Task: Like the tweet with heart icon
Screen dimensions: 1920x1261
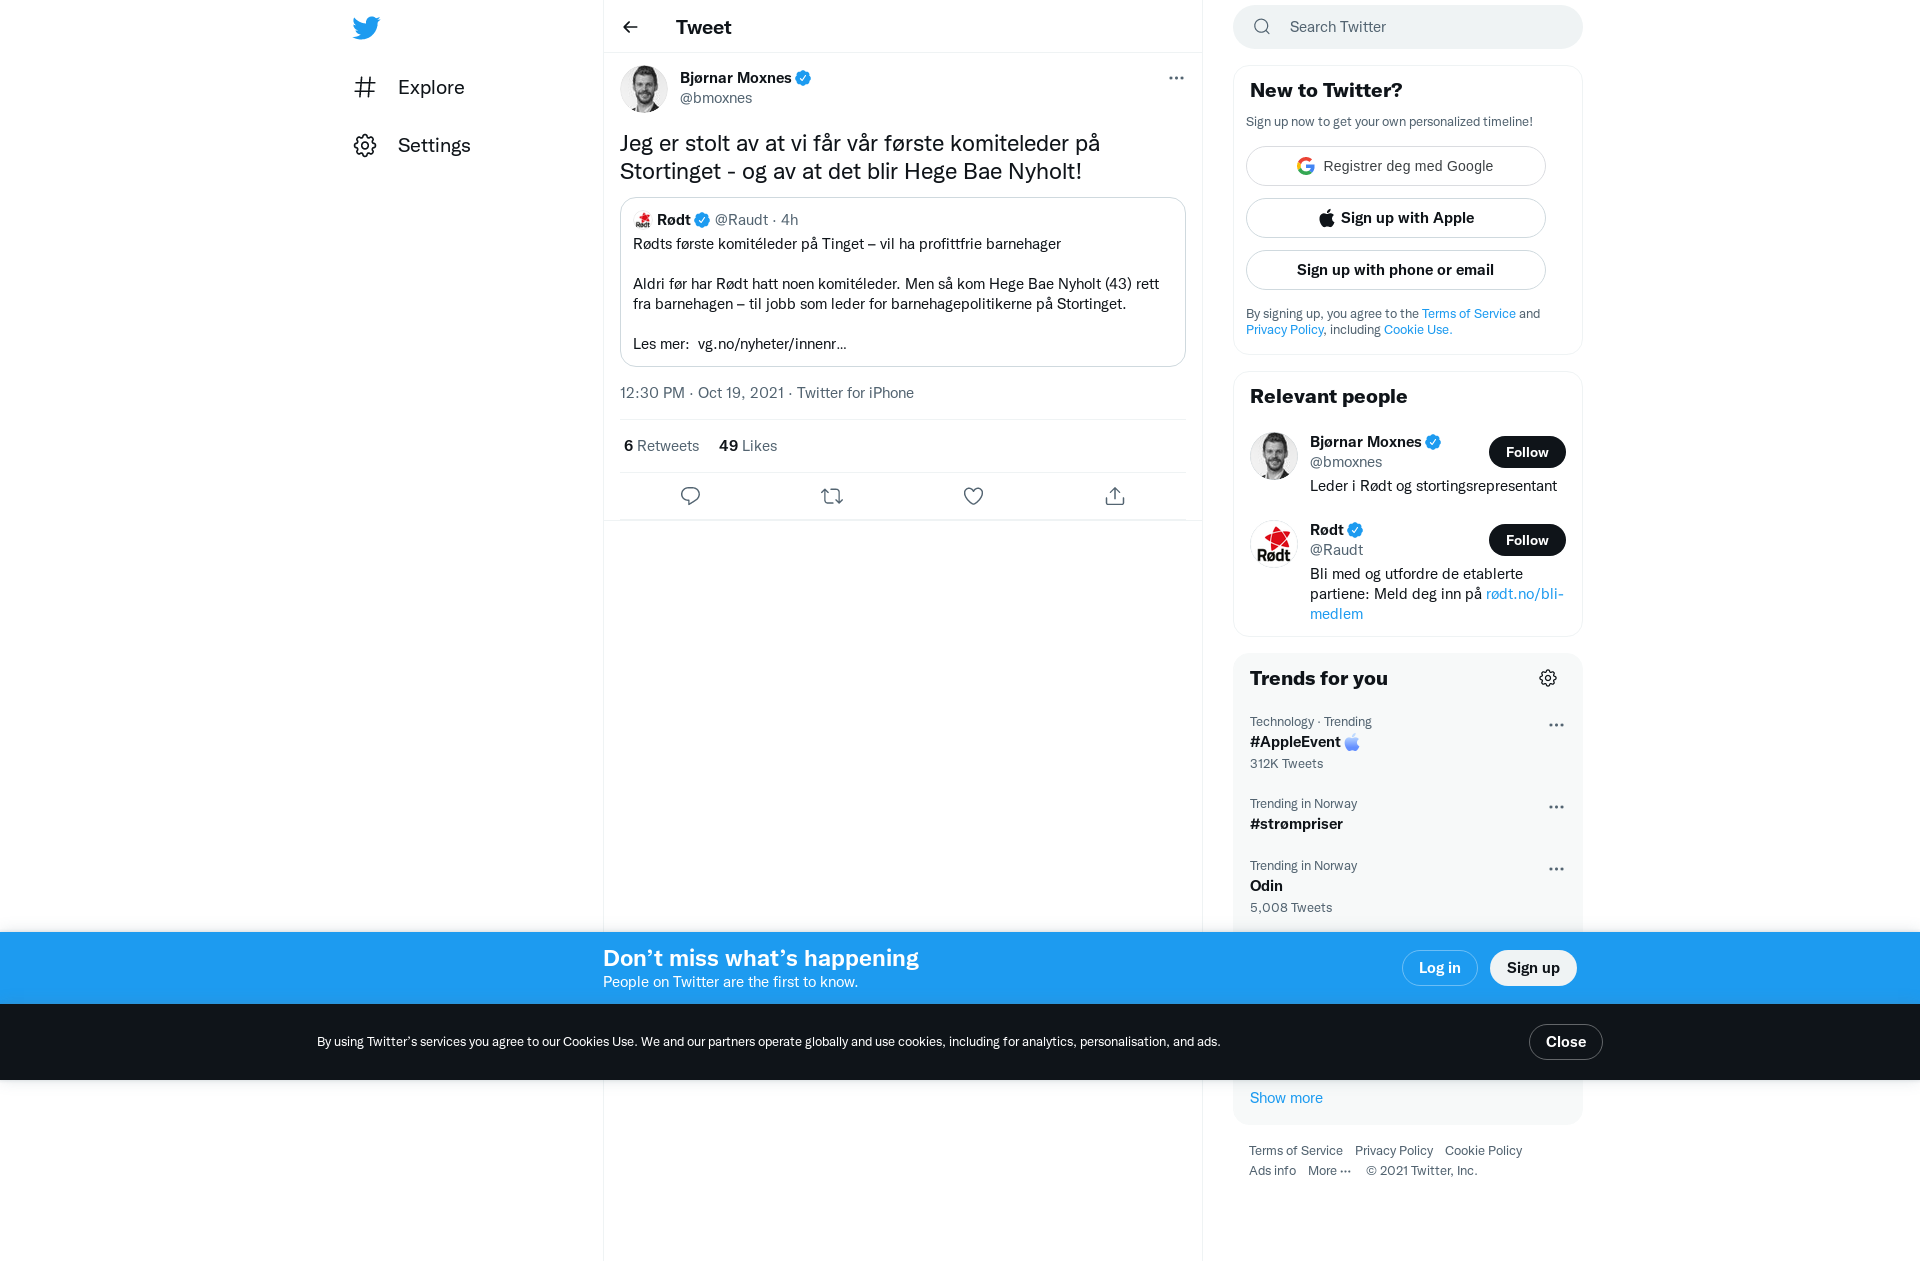Action: (973, 496)
